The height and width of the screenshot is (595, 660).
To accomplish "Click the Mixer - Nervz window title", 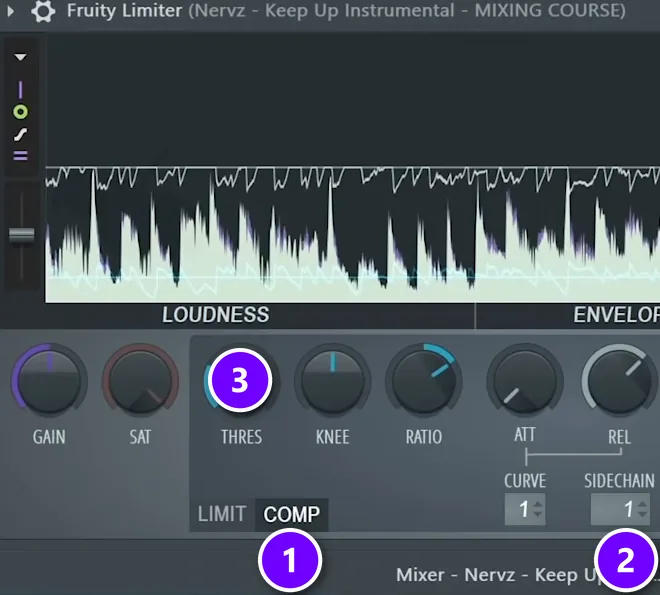I will 528,575.
